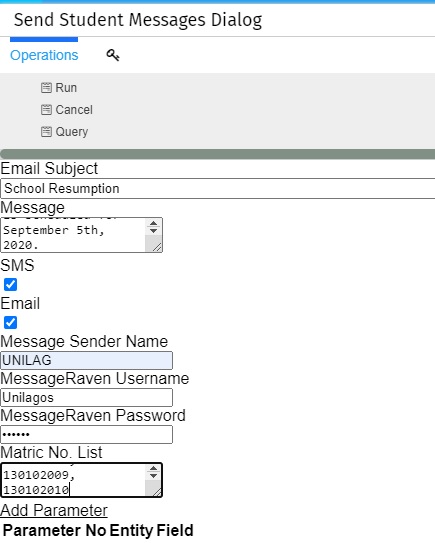
Task: Click the Entity Field column header
Action: click(x=152, y=530)
